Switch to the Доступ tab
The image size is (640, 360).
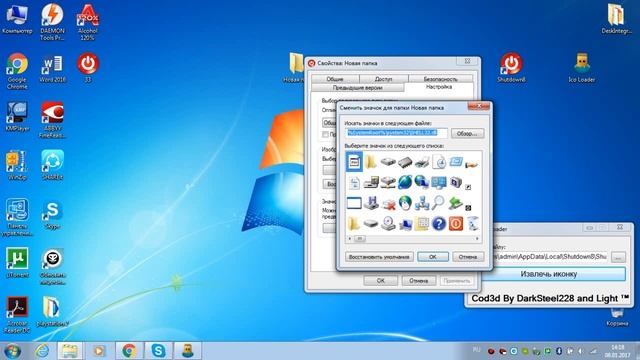[383, 79]
